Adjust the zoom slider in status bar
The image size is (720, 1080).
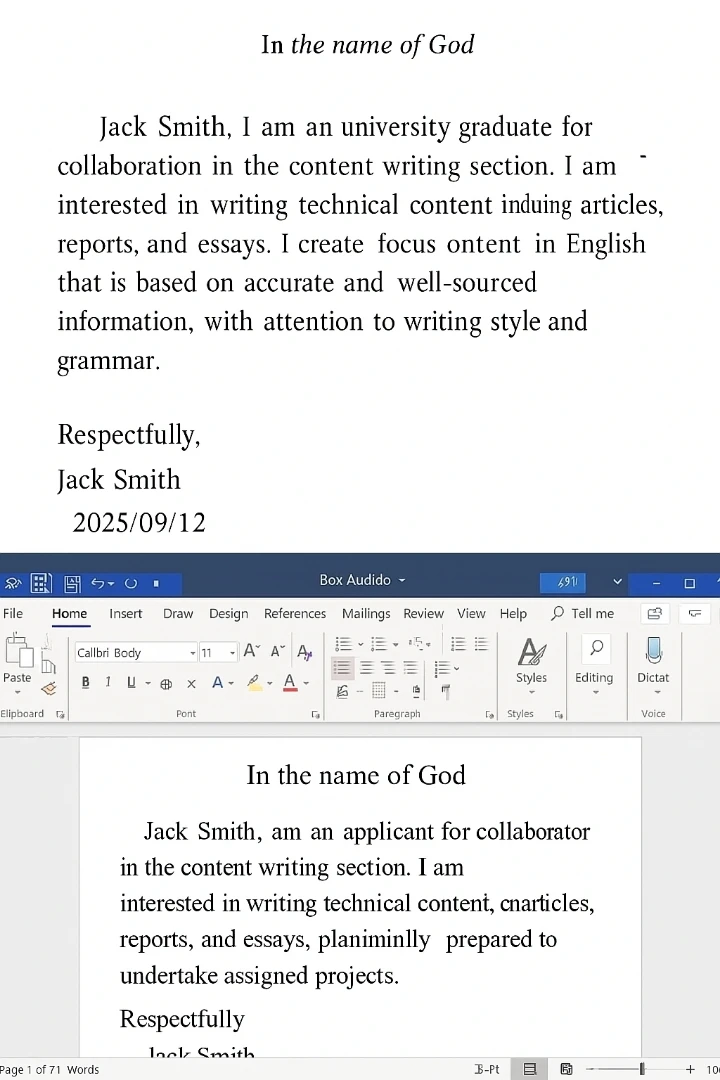[642, 1069]
